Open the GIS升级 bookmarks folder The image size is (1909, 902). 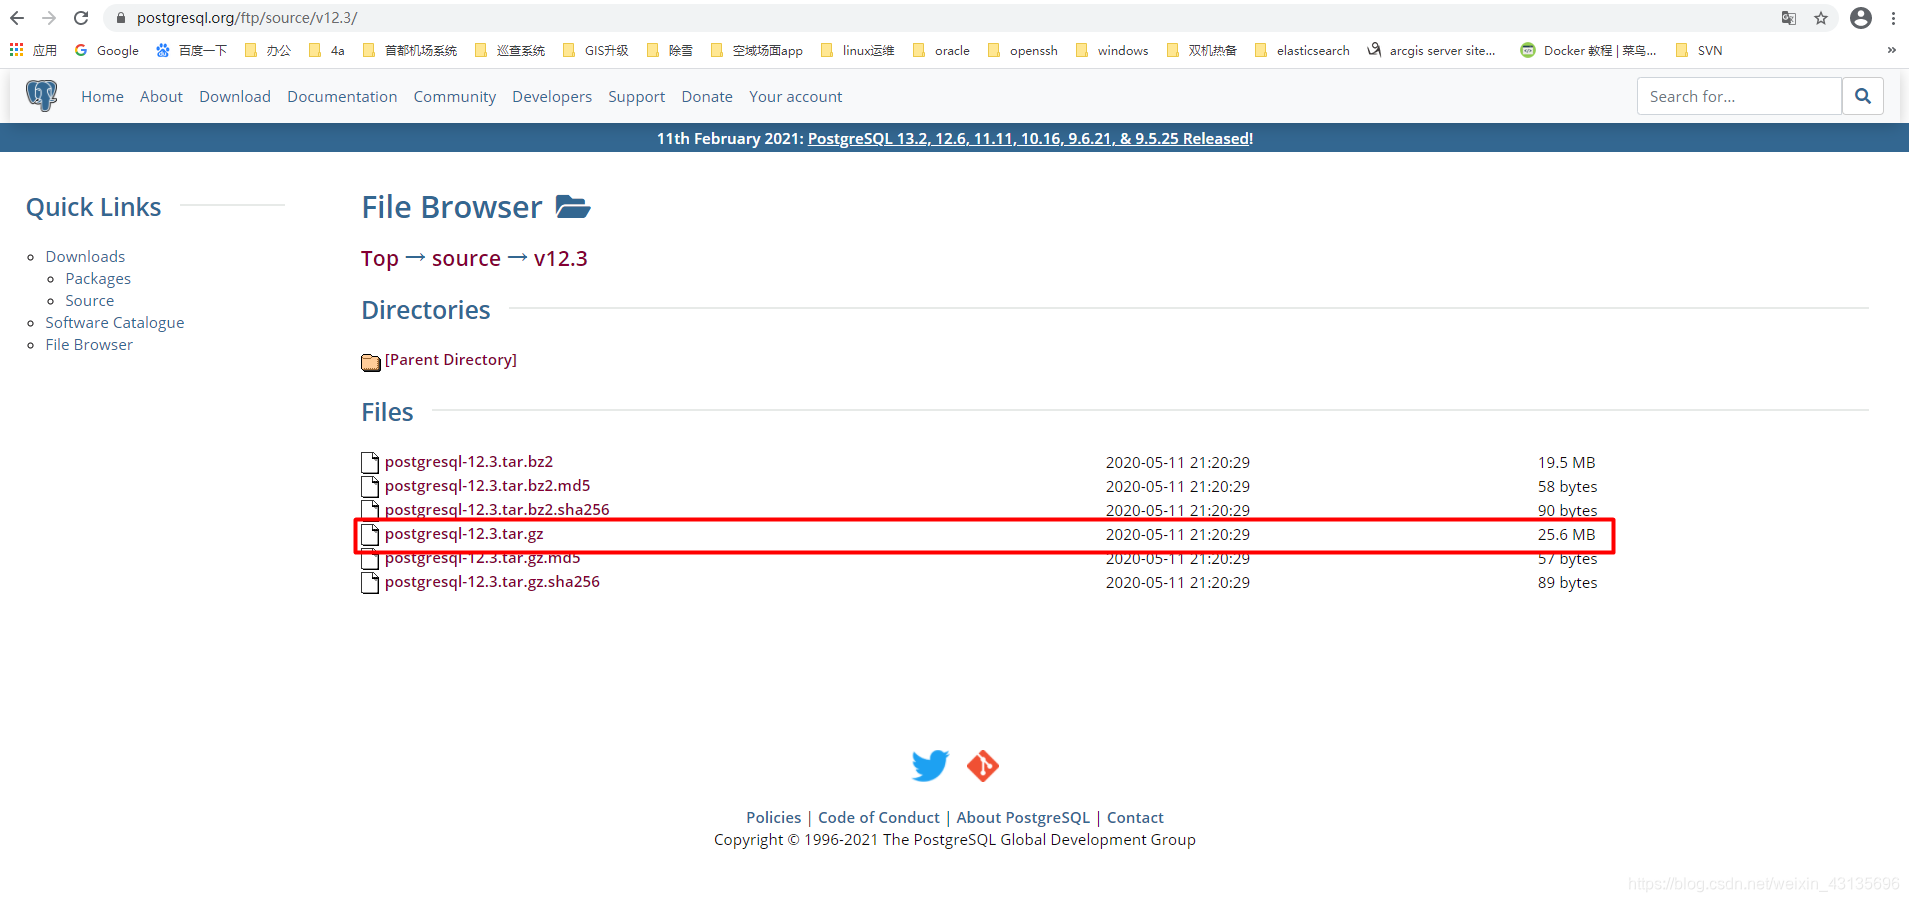595,50
